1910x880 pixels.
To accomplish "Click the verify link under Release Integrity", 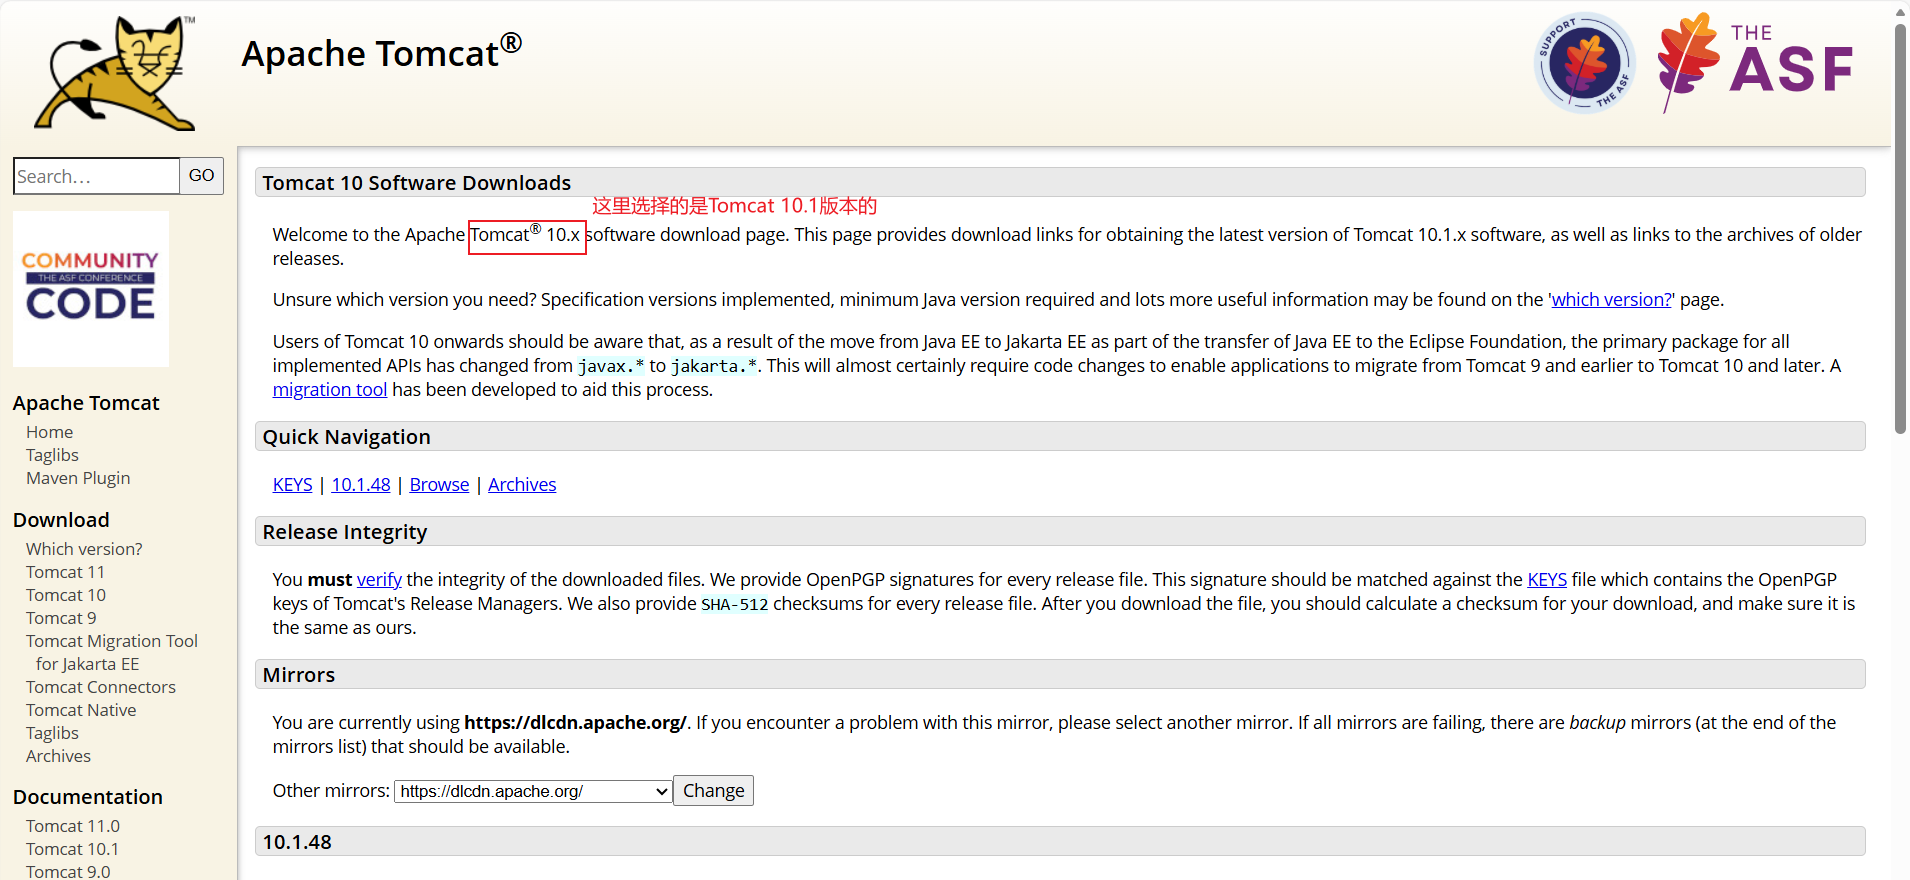I will click(379, 580).
